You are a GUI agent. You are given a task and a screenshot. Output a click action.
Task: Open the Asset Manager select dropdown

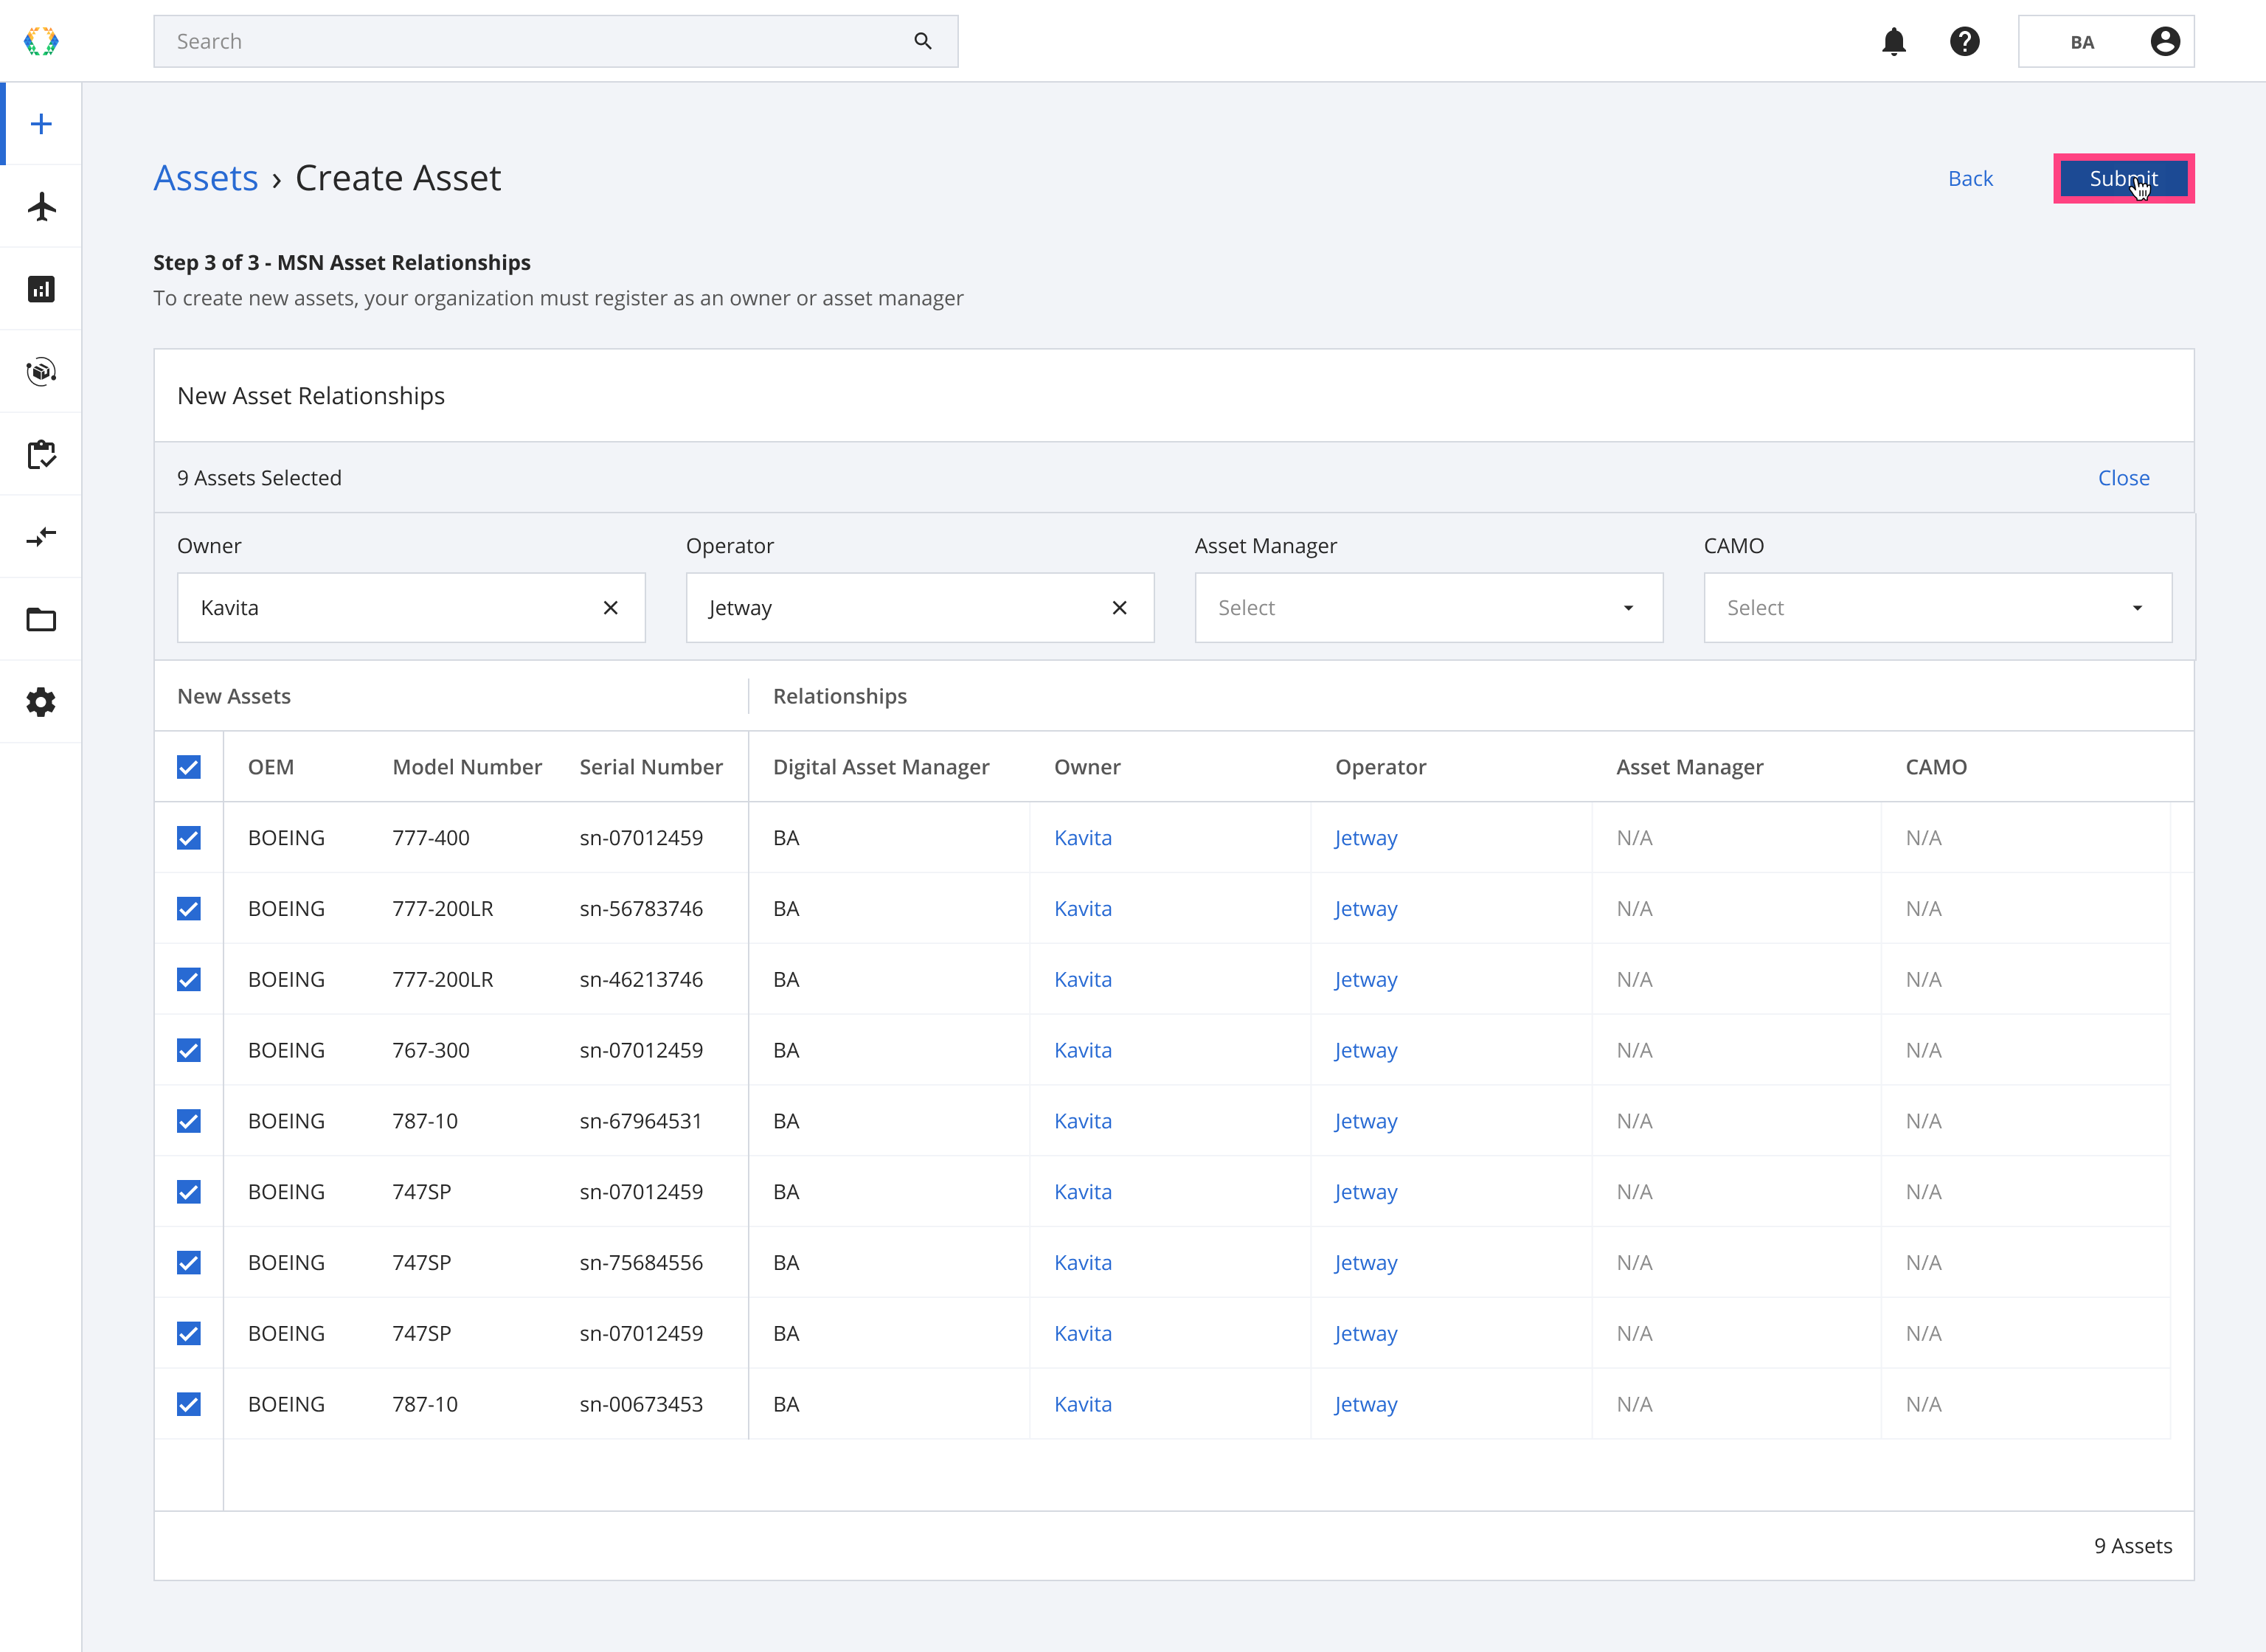[1428, 608]
